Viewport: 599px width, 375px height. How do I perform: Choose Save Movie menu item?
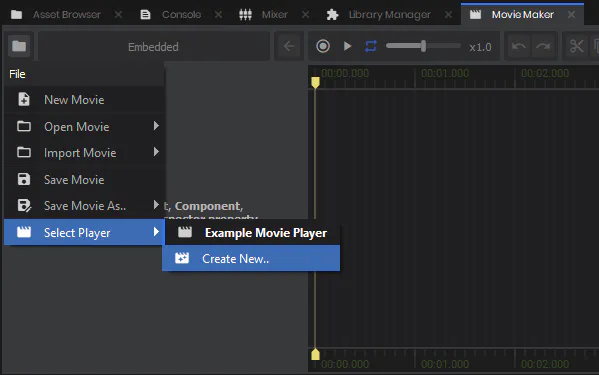[84, 179]
